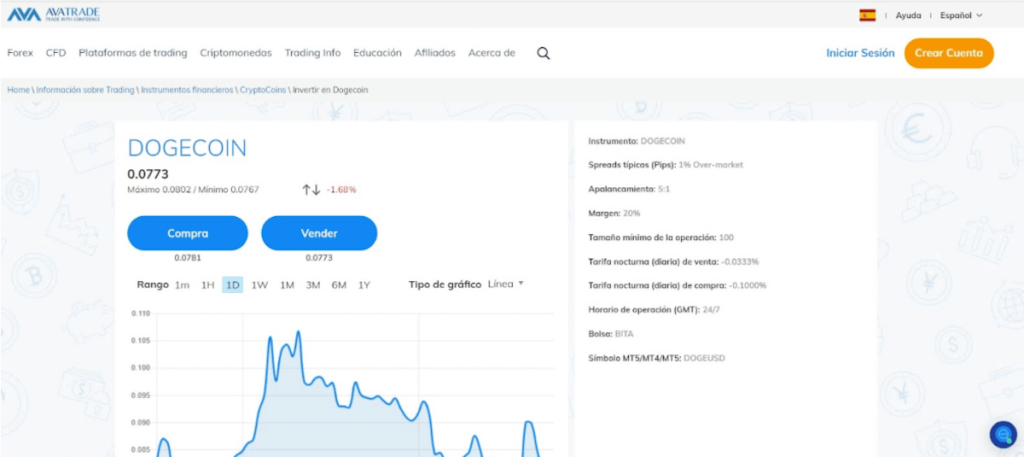Click the Dogecoin price line chart

355,385
